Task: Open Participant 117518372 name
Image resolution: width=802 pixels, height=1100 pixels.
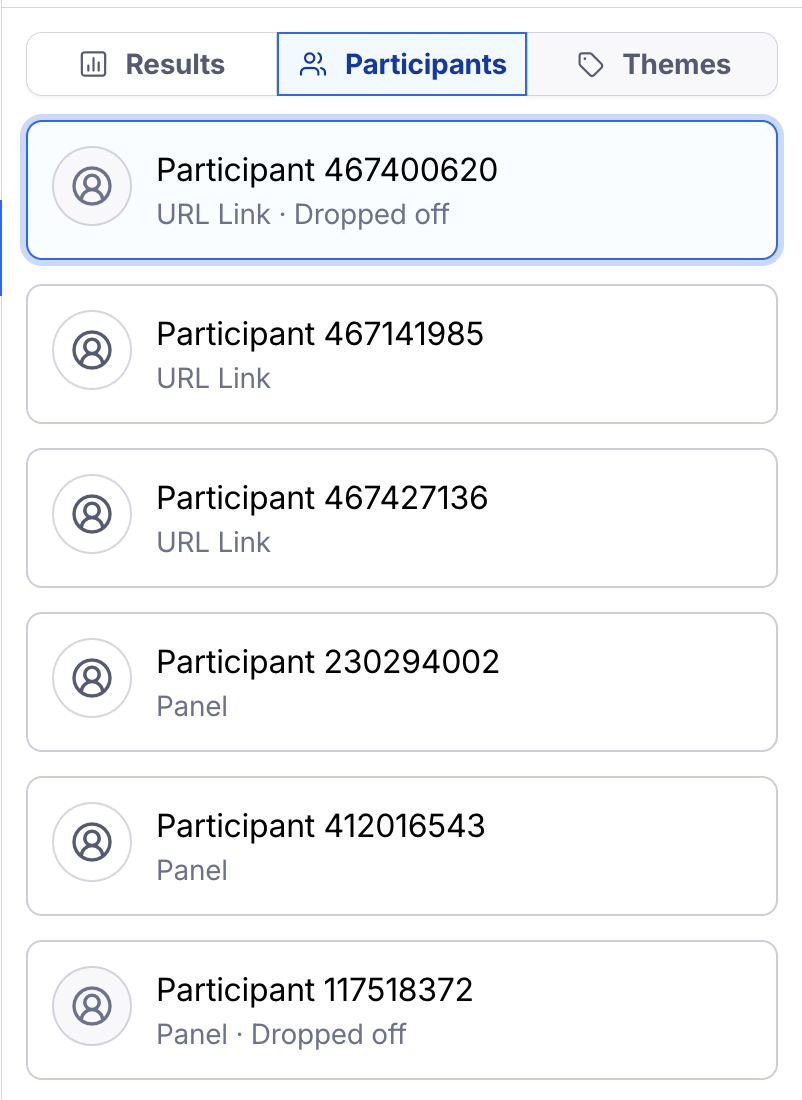Action: click(315, 990)
